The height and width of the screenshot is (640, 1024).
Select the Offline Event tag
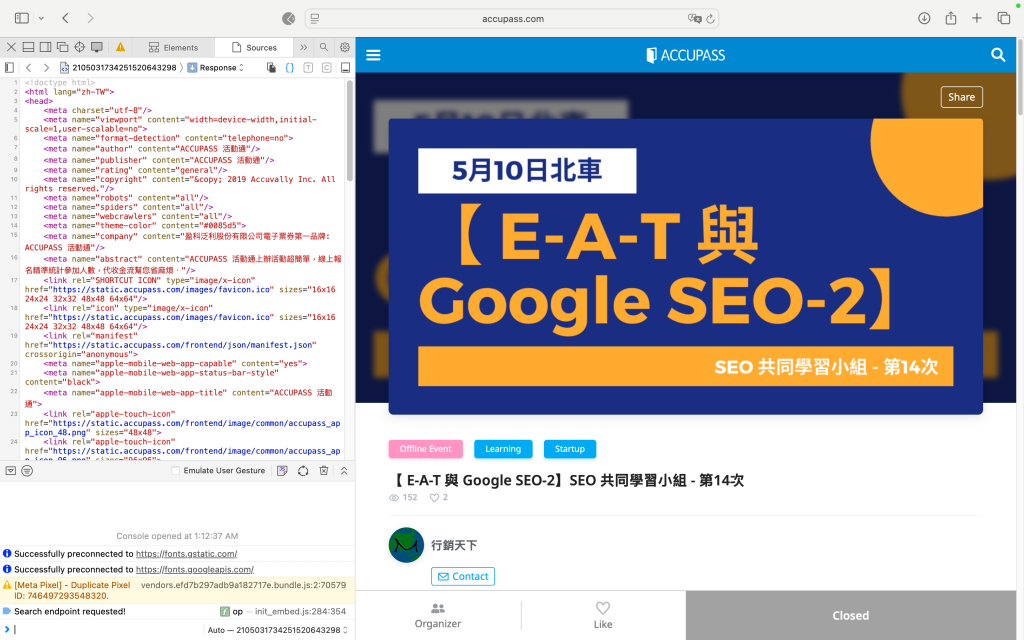tap(426, 449)
